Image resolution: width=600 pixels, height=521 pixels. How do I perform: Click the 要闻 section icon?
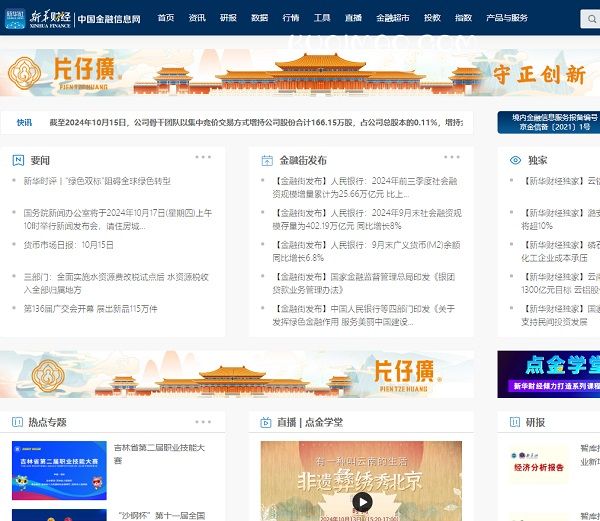(x=18, y=160)
